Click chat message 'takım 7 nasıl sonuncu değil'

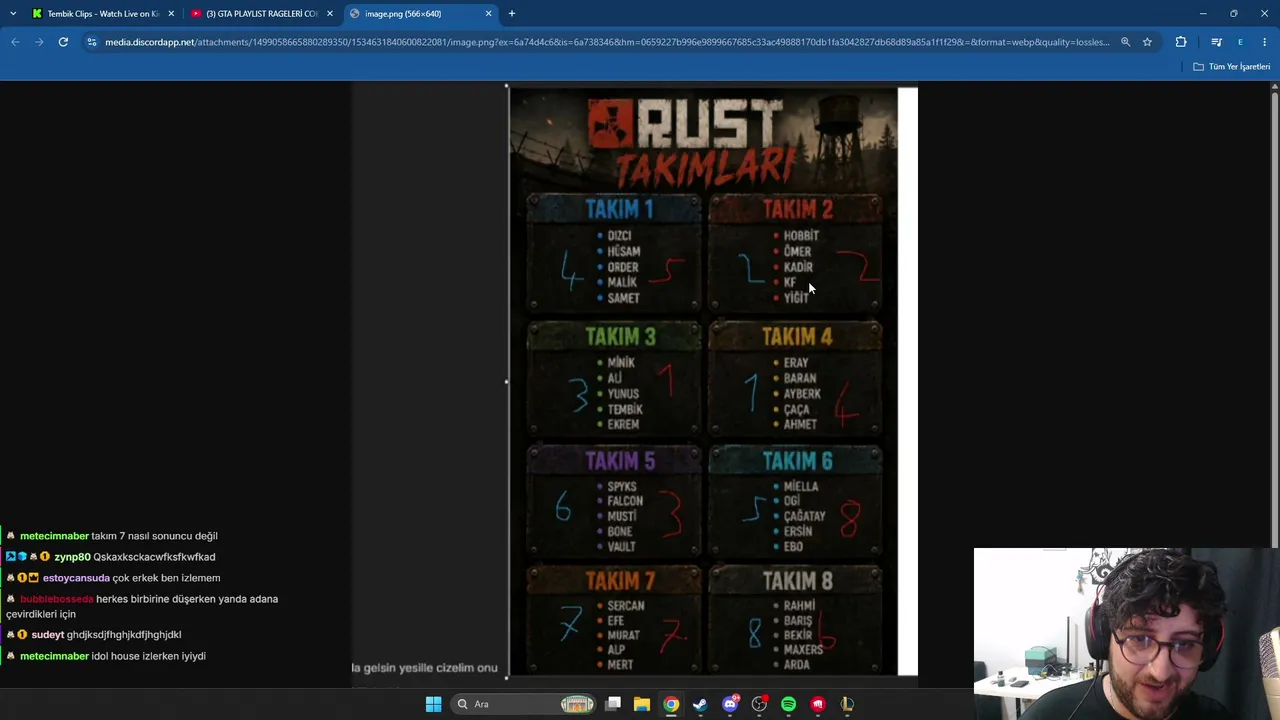tap(154, 536)
